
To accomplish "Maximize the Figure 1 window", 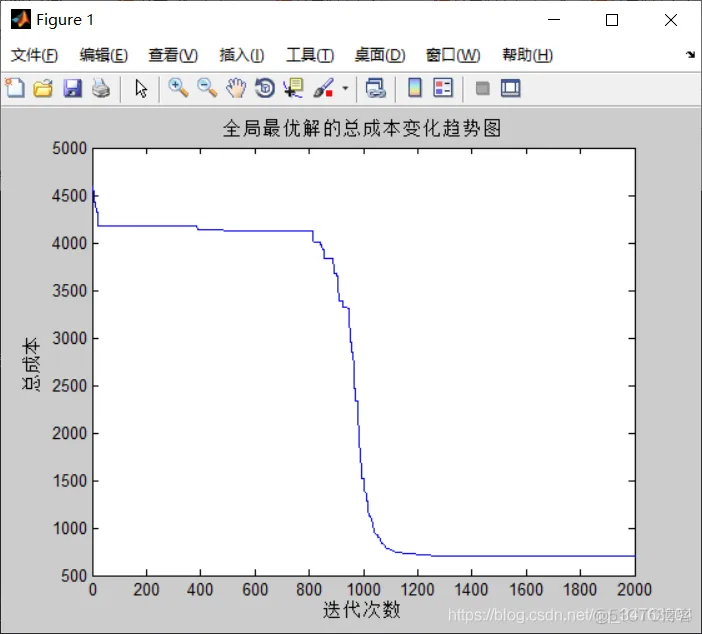I will tap(612, 20).
